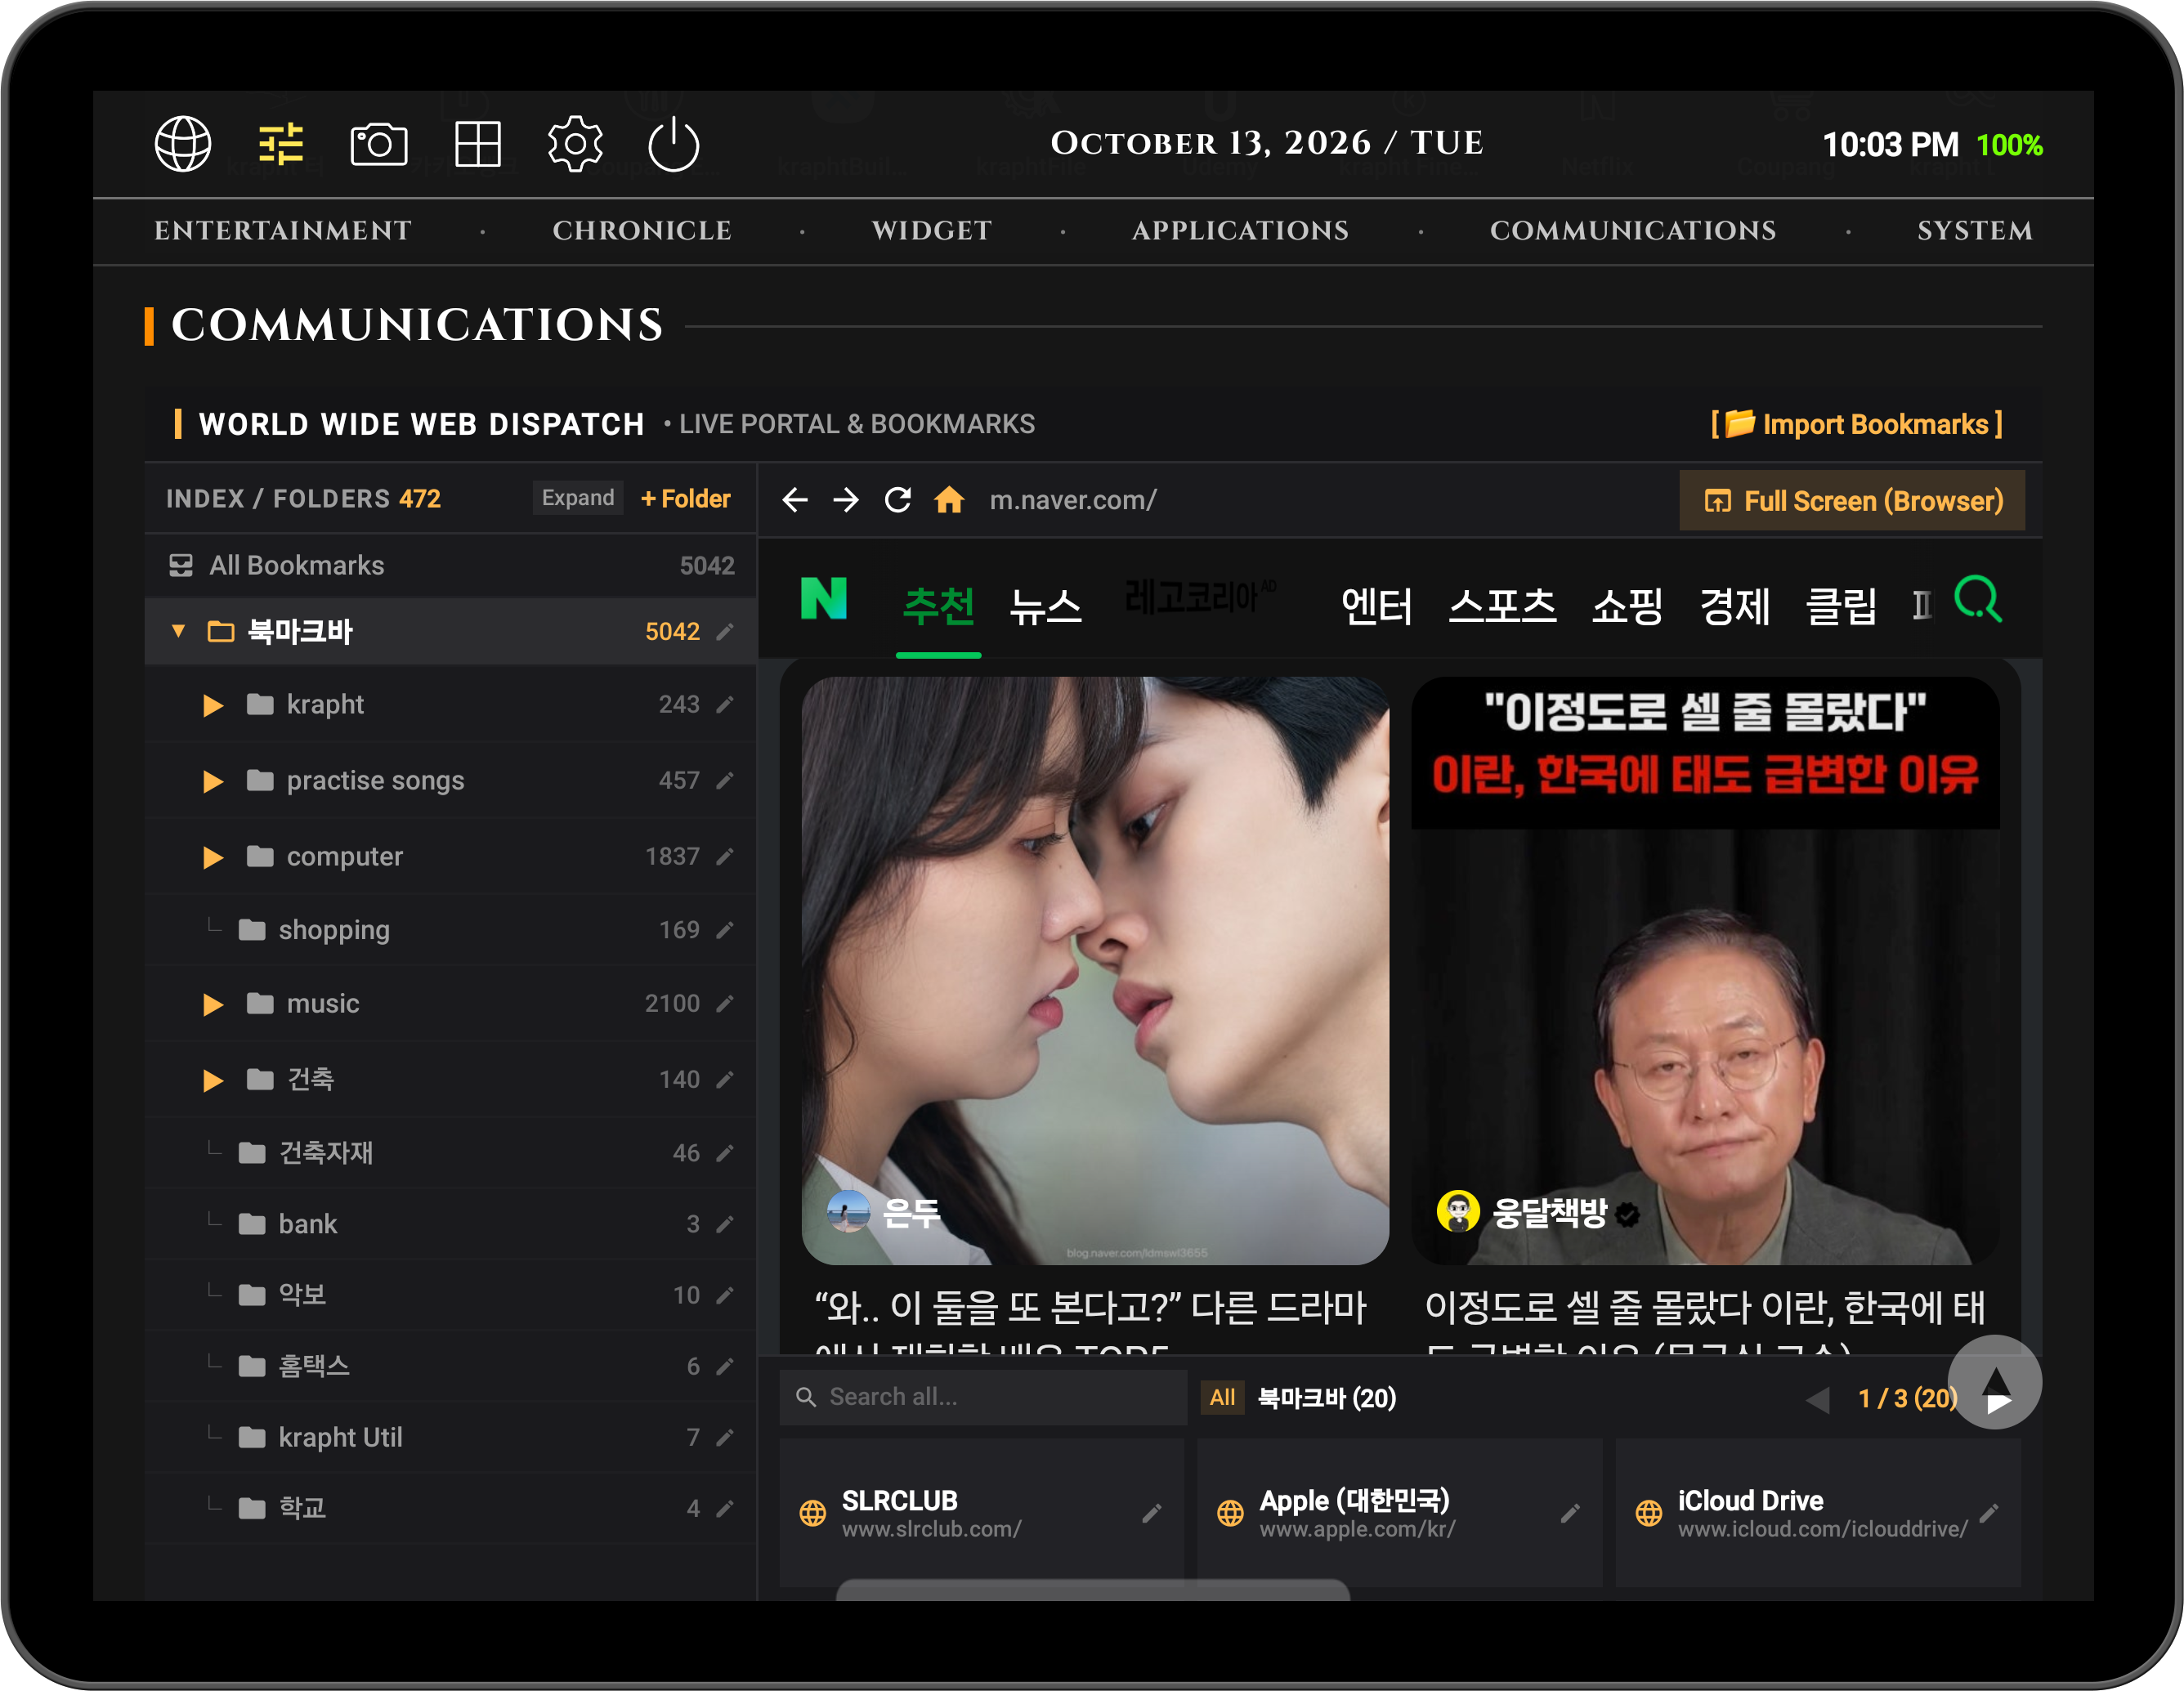Open the shopping folder
Screen dimensions: 2184x1691
coord(451,930)
